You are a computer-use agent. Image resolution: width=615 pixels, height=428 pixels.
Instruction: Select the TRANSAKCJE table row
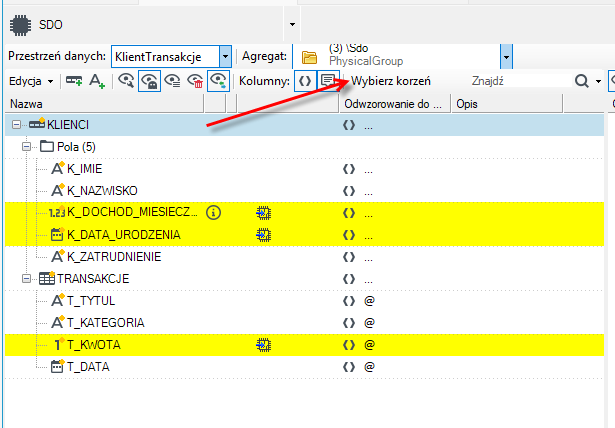(x=304, y=279)
